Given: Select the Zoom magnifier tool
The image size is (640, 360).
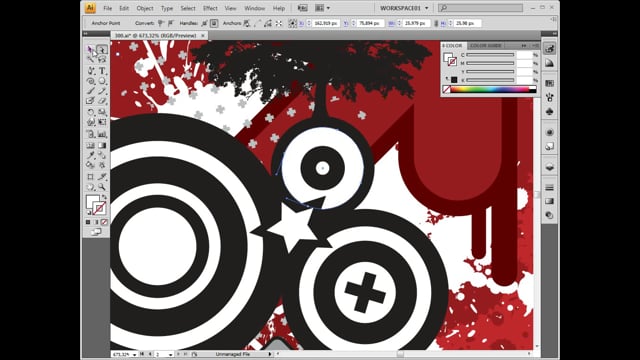Looking at the screenshot, I should pyautogui.click(x=102, y=187).
